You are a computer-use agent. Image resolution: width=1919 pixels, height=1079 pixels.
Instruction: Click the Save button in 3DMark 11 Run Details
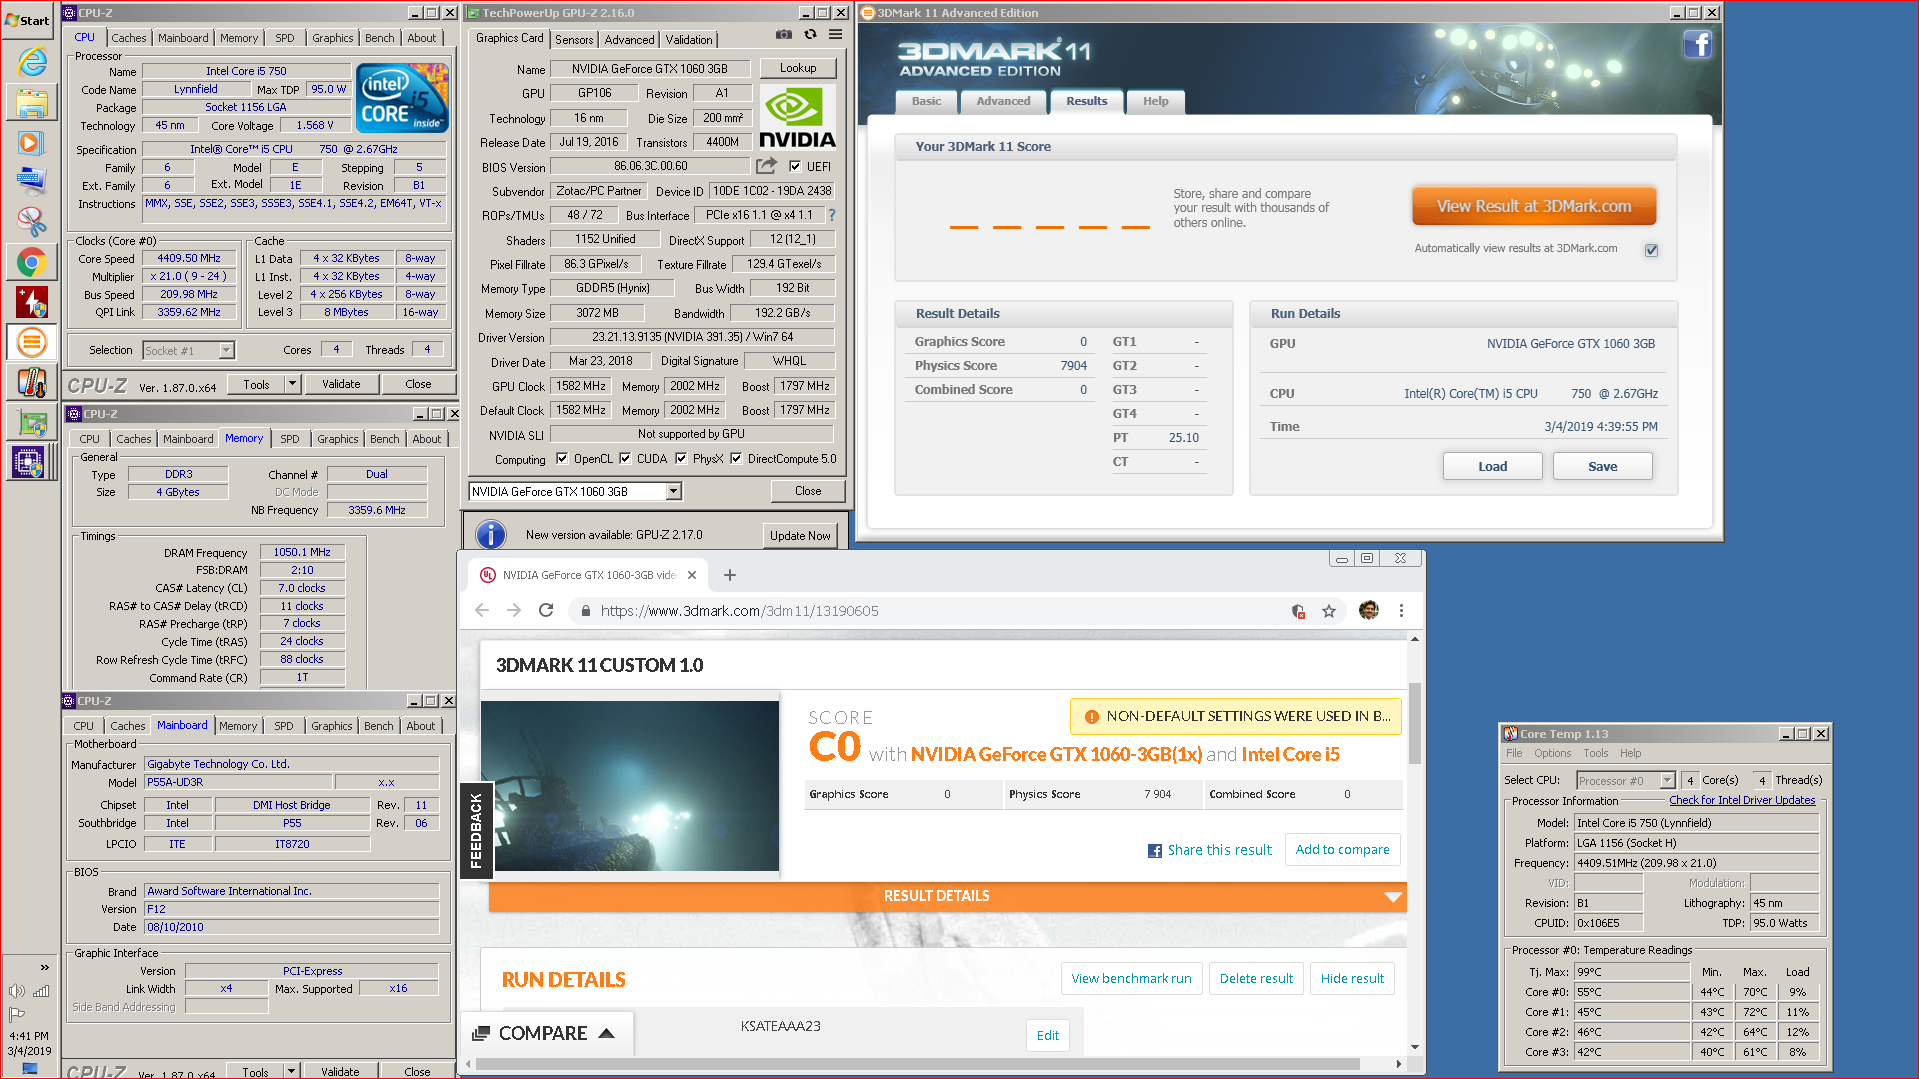point(1602,466)
